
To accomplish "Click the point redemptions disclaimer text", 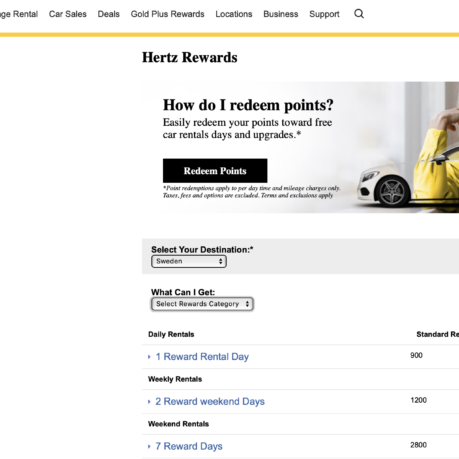I will point(252,192).
